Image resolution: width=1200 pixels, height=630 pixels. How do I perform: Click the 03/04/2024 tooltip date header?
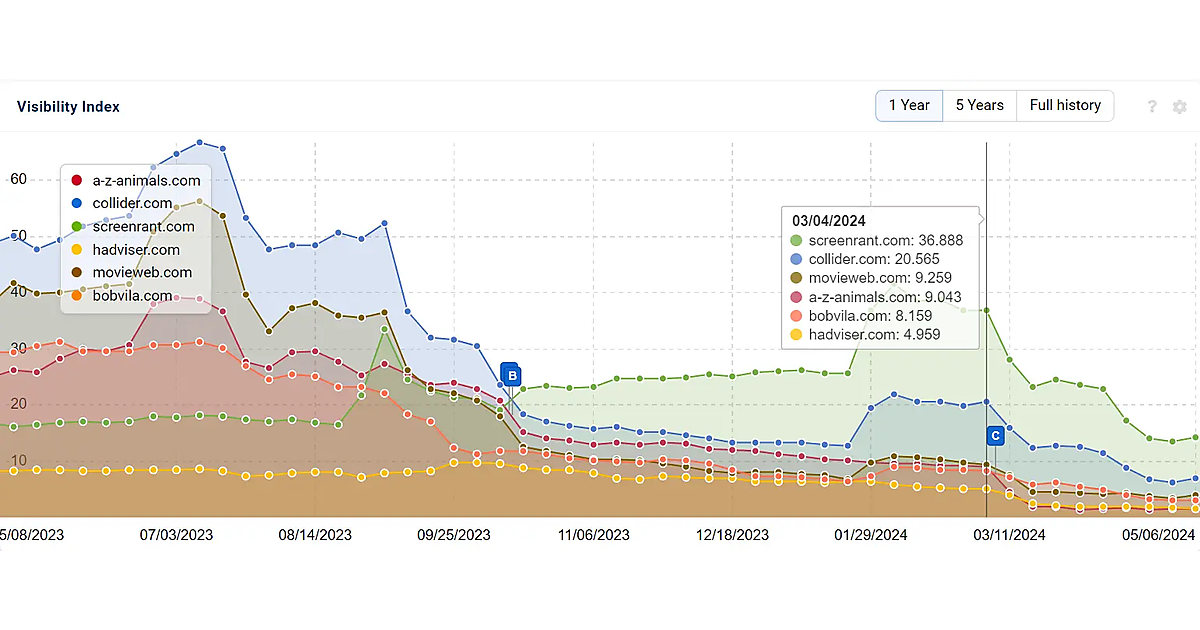point(828,221)
